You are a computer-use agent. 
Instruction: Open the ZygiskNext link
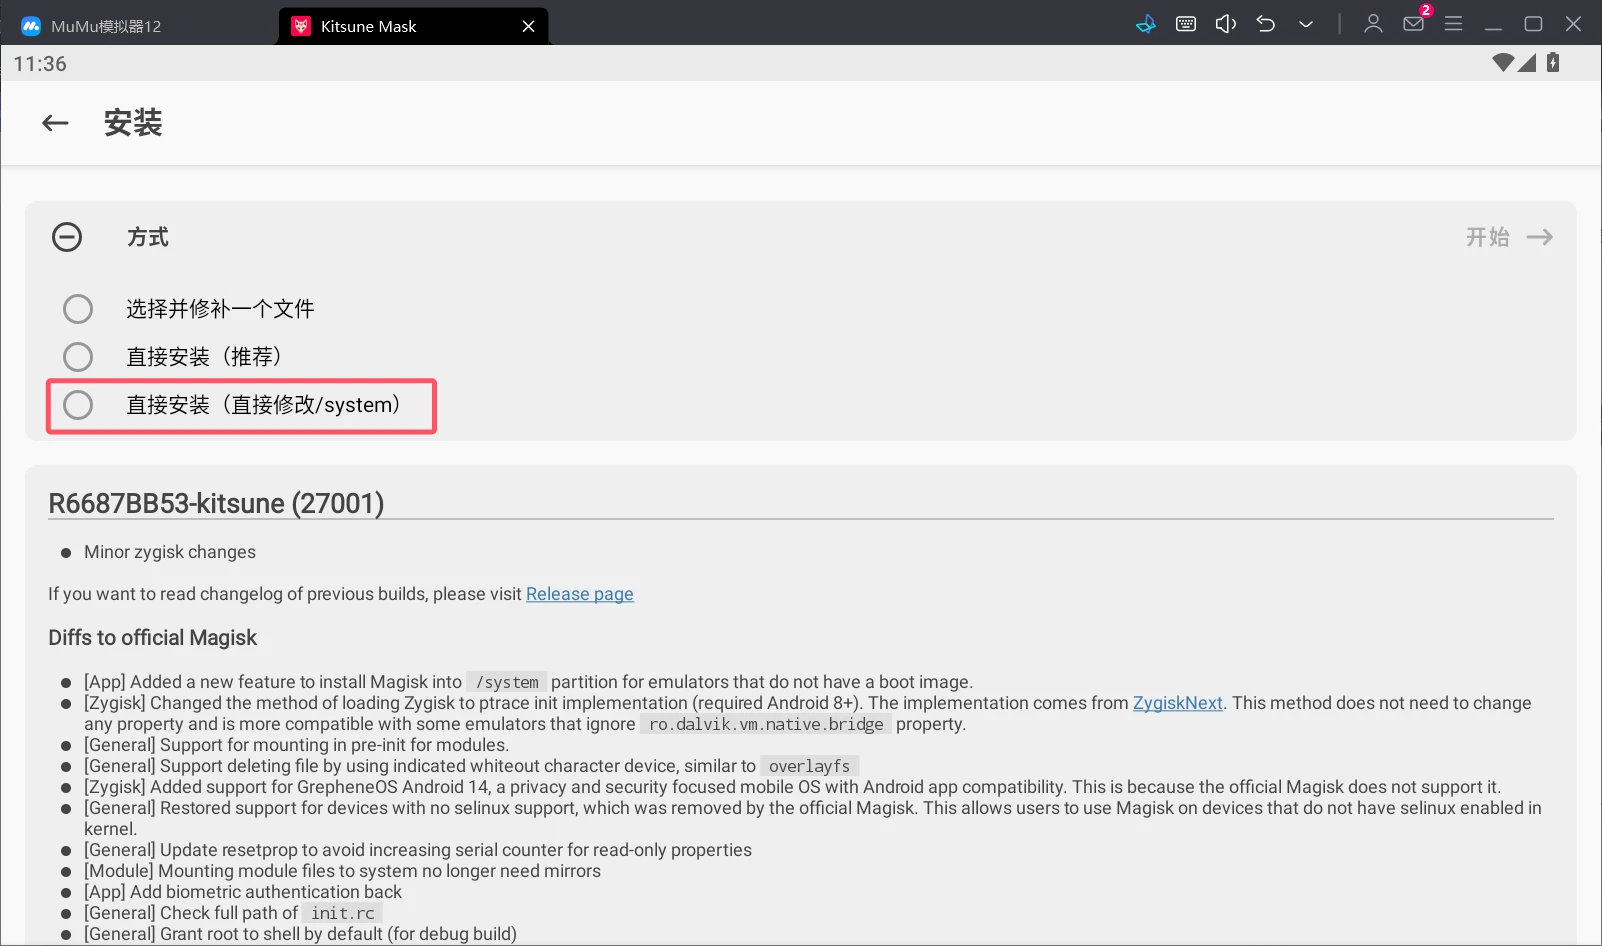coord(1177,703)
